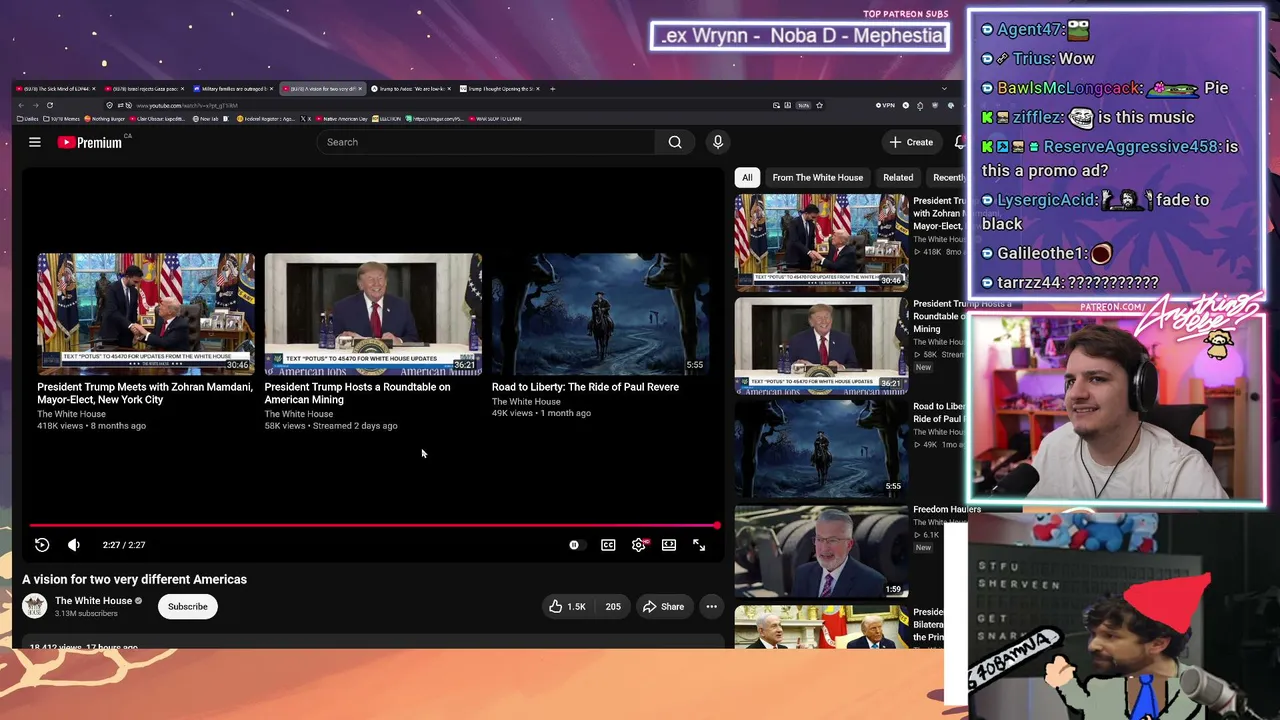The image size is (1280, 720).
Task: Select the Related filter chip
Action: click(x=898, y=177)
